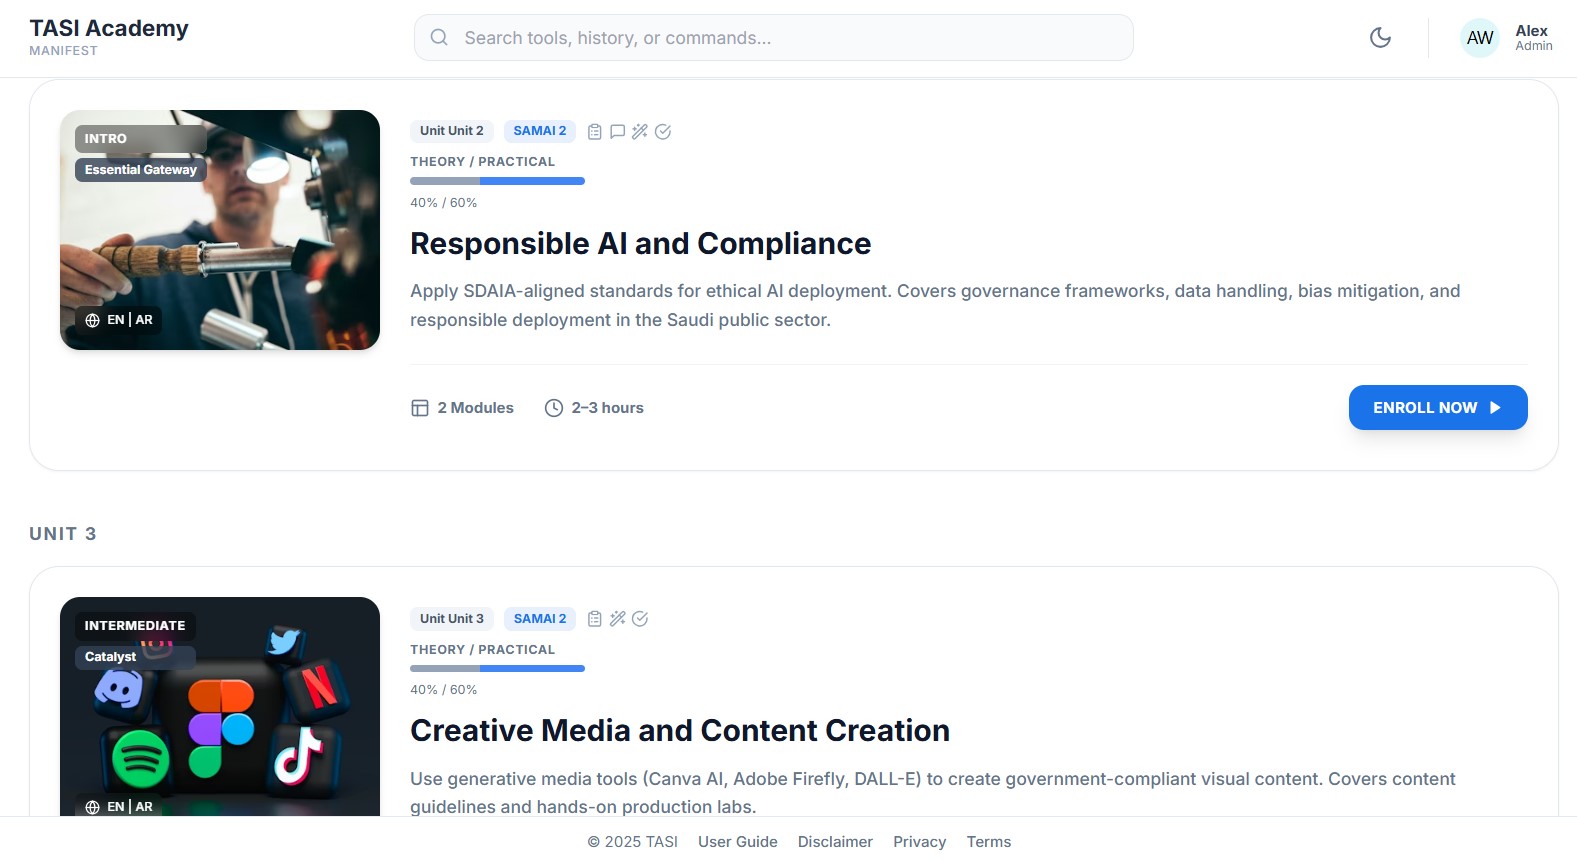The height and width of the screenshot is (863, 1577).
Task: Click the EN | AR language badge on Responsible AI thumbnail
Action: pos(120,320)
